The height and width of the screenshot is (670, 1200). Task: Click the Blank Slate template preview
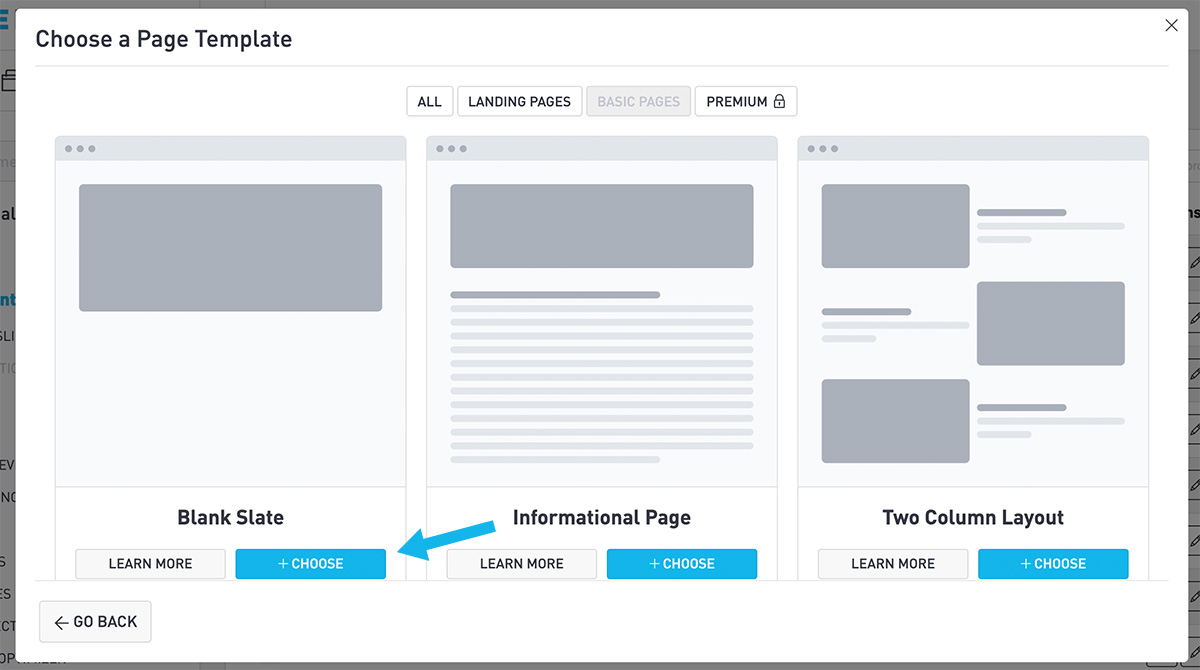pyautogui.click(x=230, y=320)
